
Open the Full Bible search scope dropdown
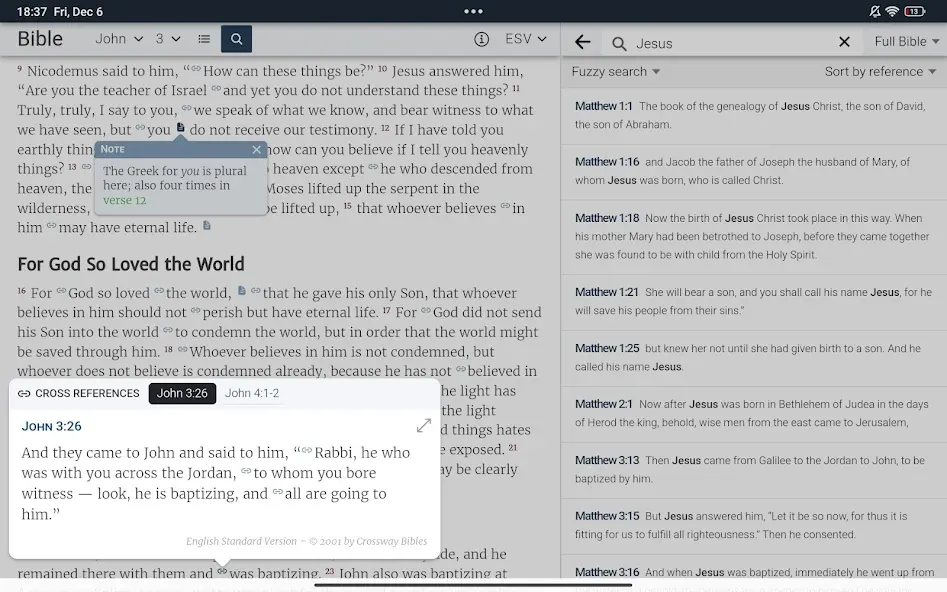click(907, 41)
